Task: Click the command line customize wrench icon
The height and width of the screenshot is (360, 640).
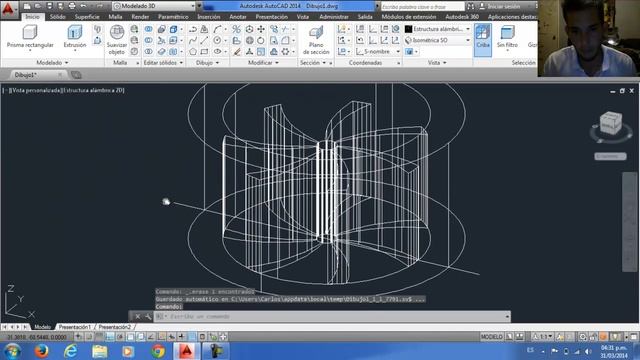Action: (148, 316)
